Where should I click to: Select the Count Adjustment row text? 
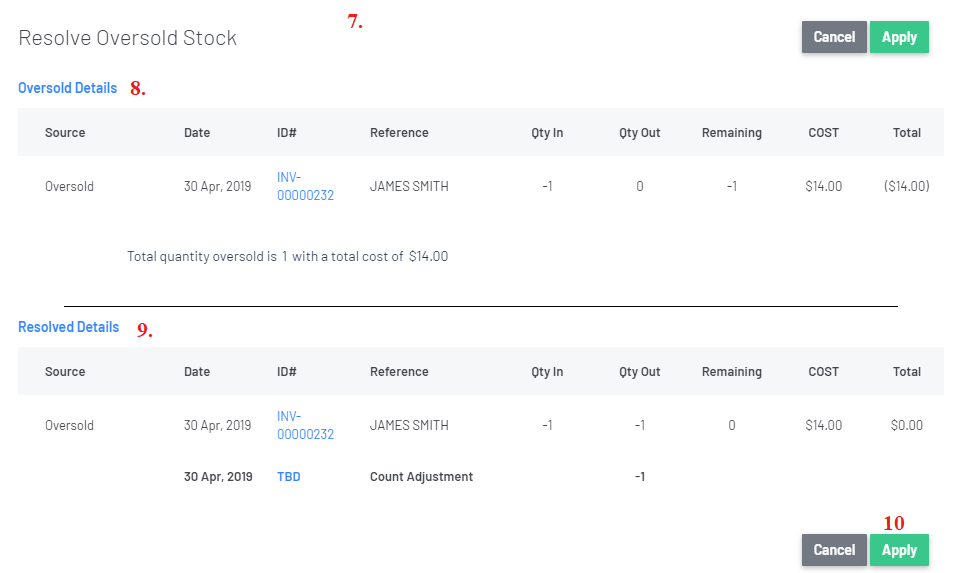pyautogui.click(x=421, y=476)
